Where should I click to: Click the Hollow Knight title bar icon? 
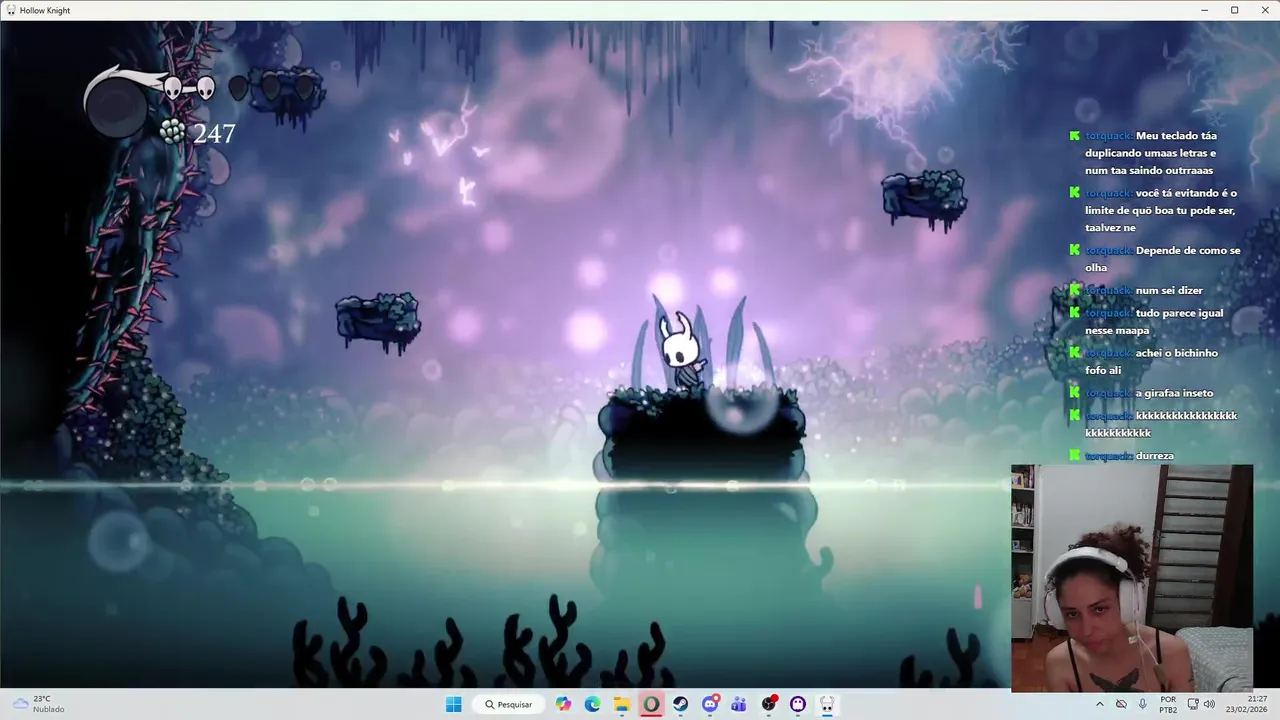coord(11,10)
